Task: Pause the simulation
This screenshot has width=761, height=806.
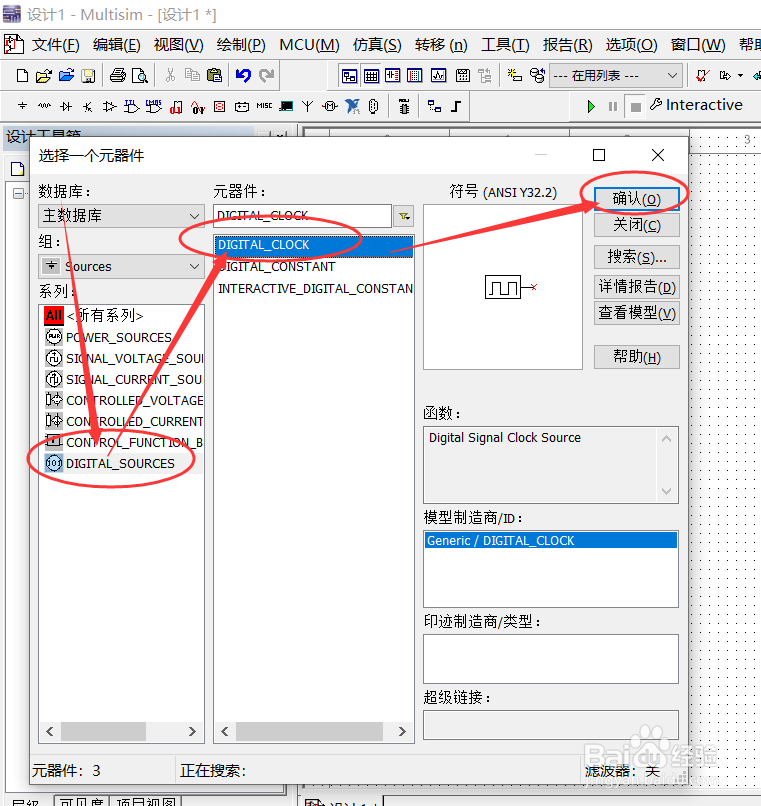Action: click(x=612, y=106)
